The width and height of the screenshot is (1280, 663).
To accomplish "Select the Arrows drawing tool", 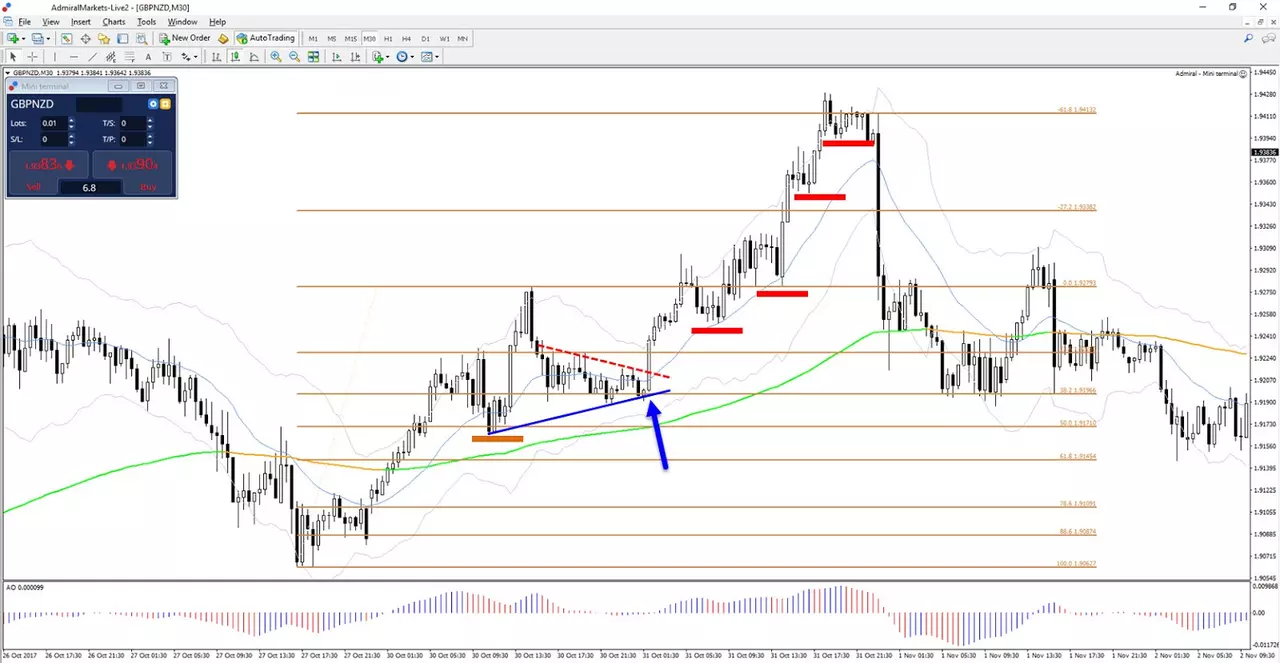I will coord(185,57).
